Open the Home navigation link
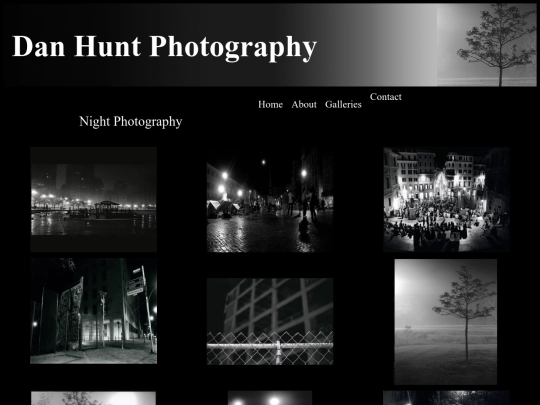540x405 pixels. pyautogui.click(x=270, y=104)
